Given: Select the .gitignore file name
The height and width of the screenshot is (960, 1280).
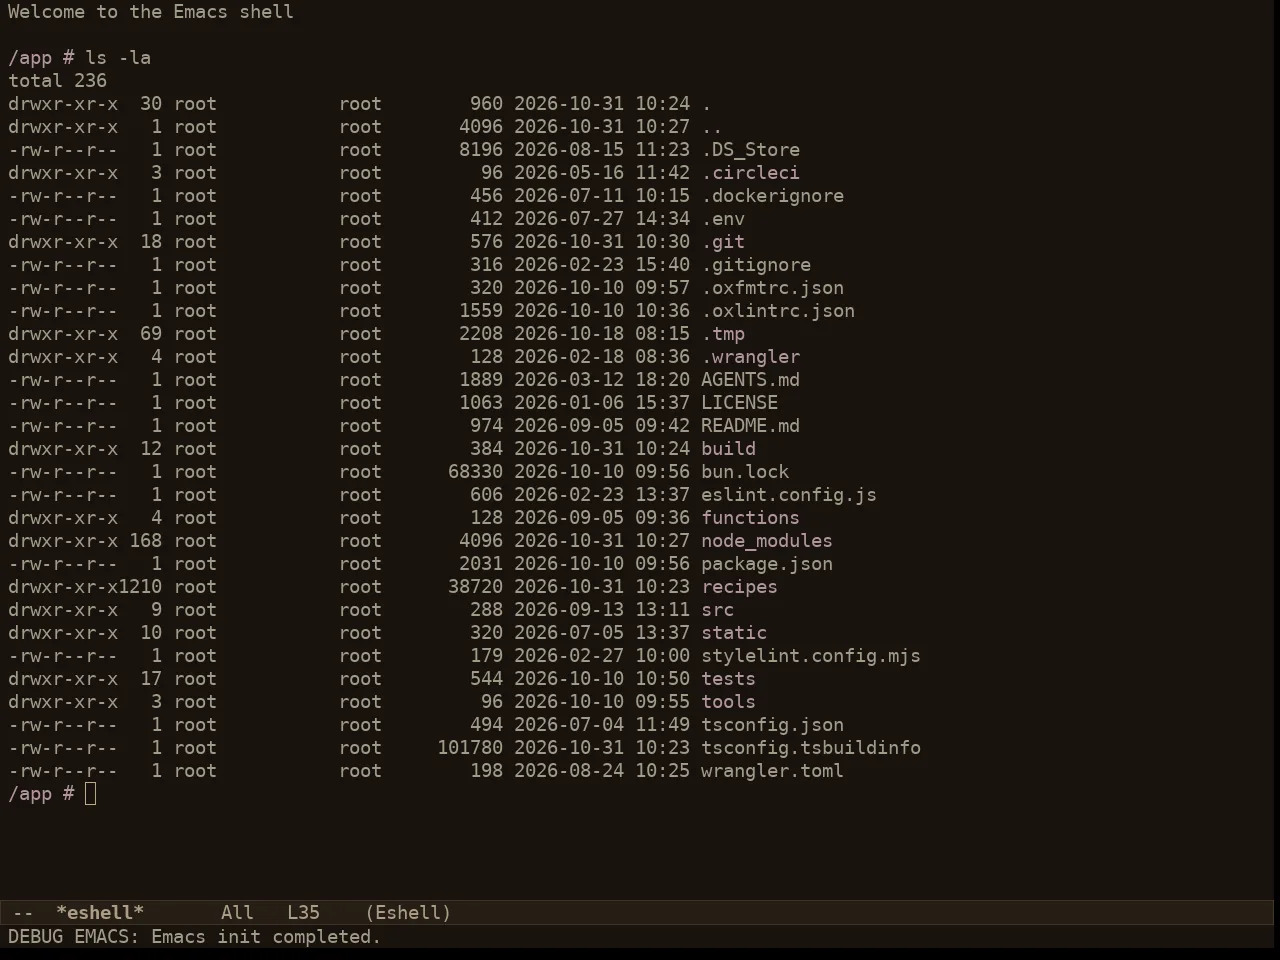Looking at the screenshot, I should point(756,265).
